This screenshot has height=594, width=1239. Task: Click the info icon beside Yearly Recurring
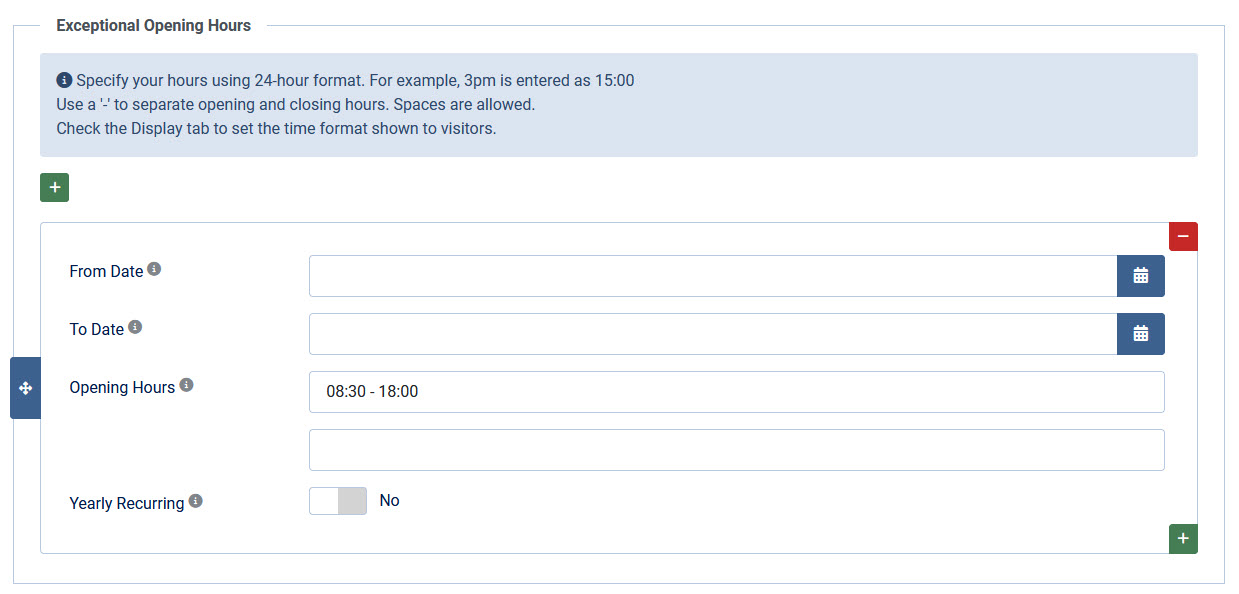195,501
